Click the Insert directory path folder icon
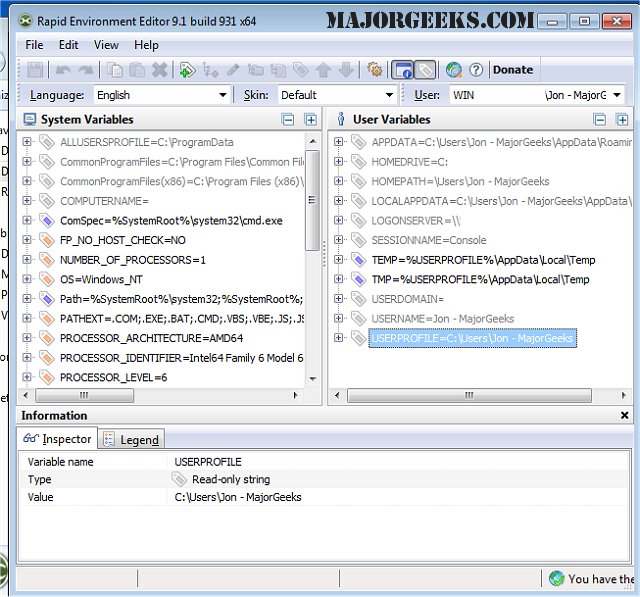Viewport: 640px width, 597px height. click(256, 70)
